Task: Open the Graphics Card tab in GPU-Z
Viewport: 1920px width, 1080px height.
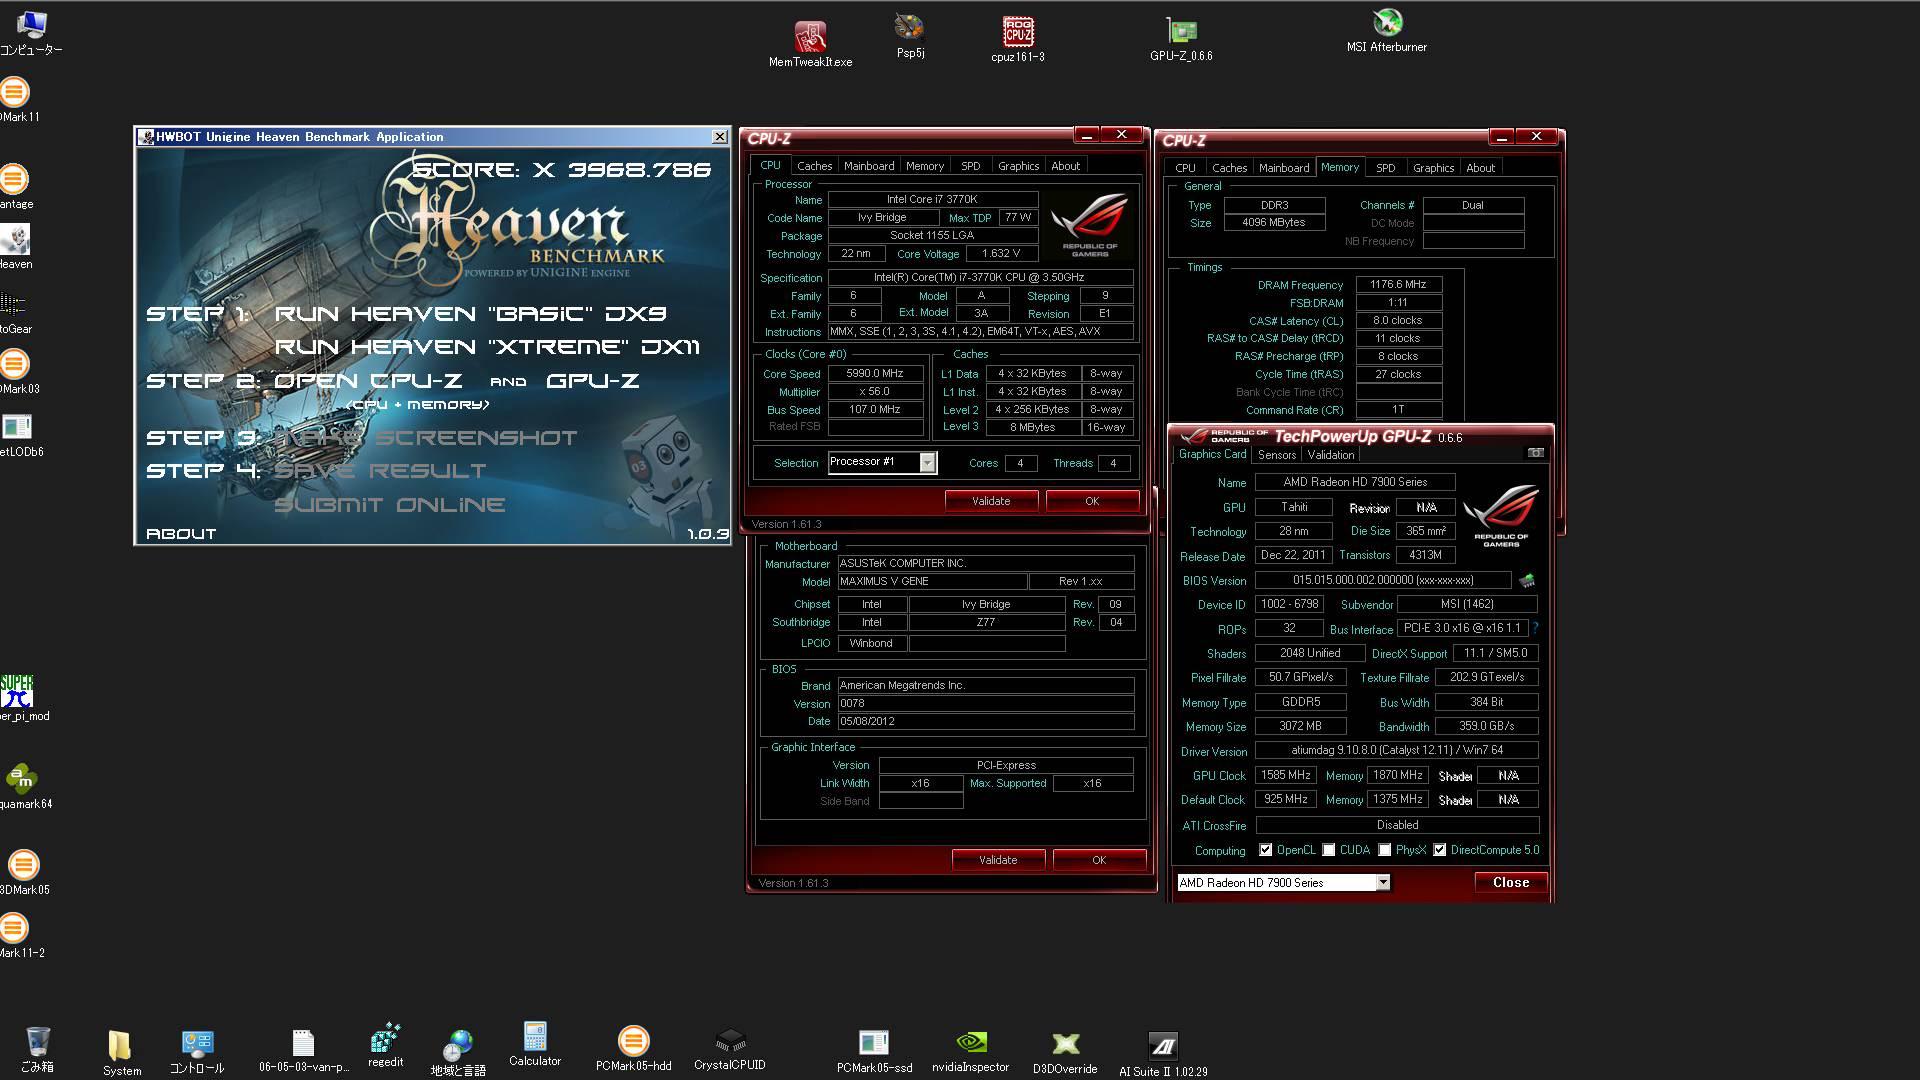Action: (x=1212, y=454)
